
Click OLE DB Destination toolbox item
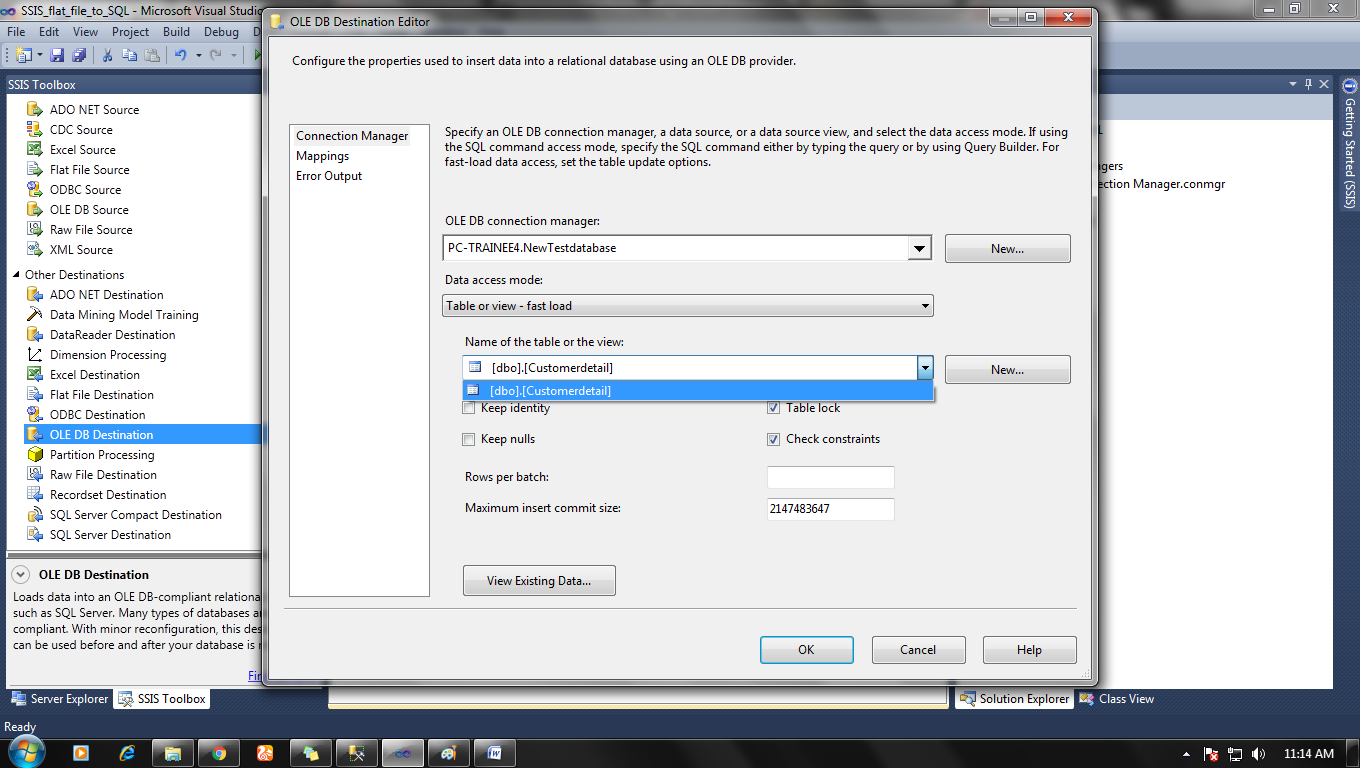pyautogui.click(x=101, y=435)
